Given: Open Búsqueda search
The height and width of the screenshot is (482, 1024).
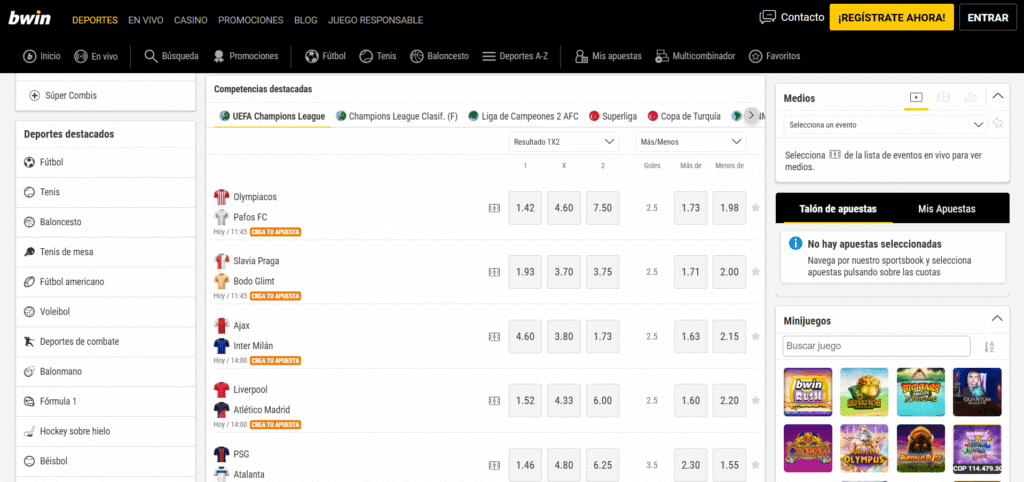Looking at the screenshot, I should tap(171, 56).
